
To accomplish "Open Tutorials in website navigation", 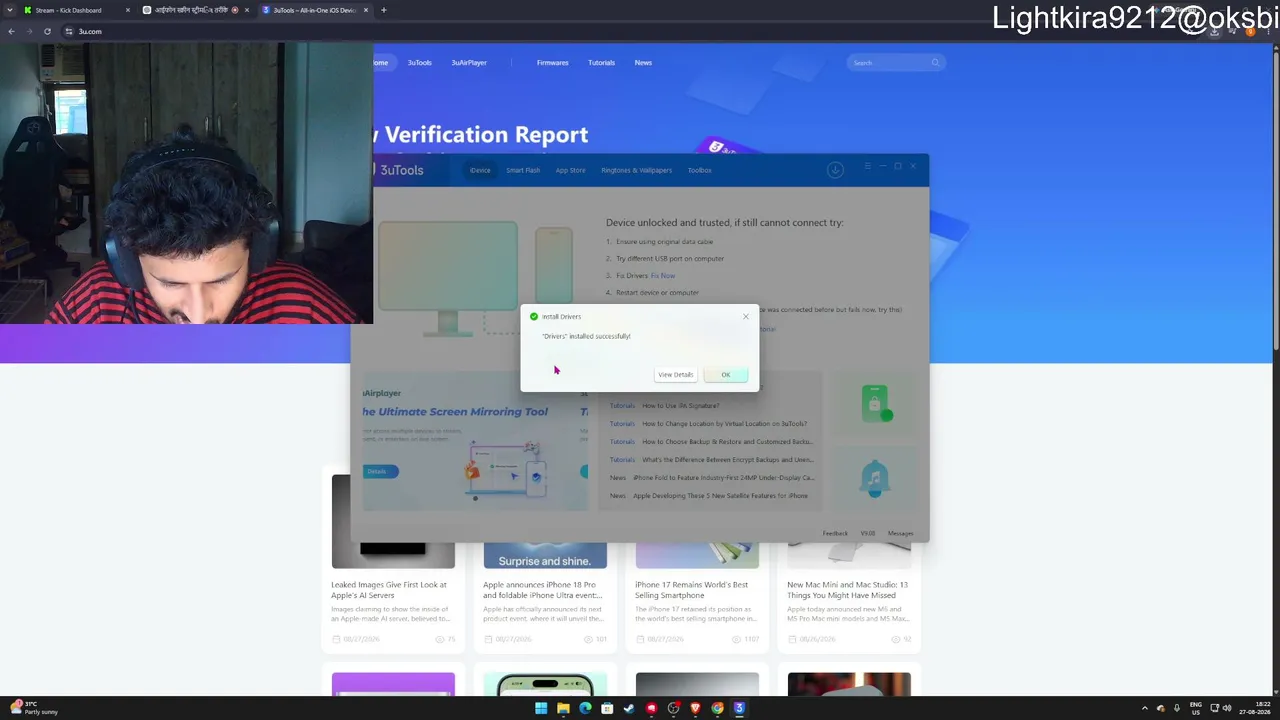I will (601, 63).
